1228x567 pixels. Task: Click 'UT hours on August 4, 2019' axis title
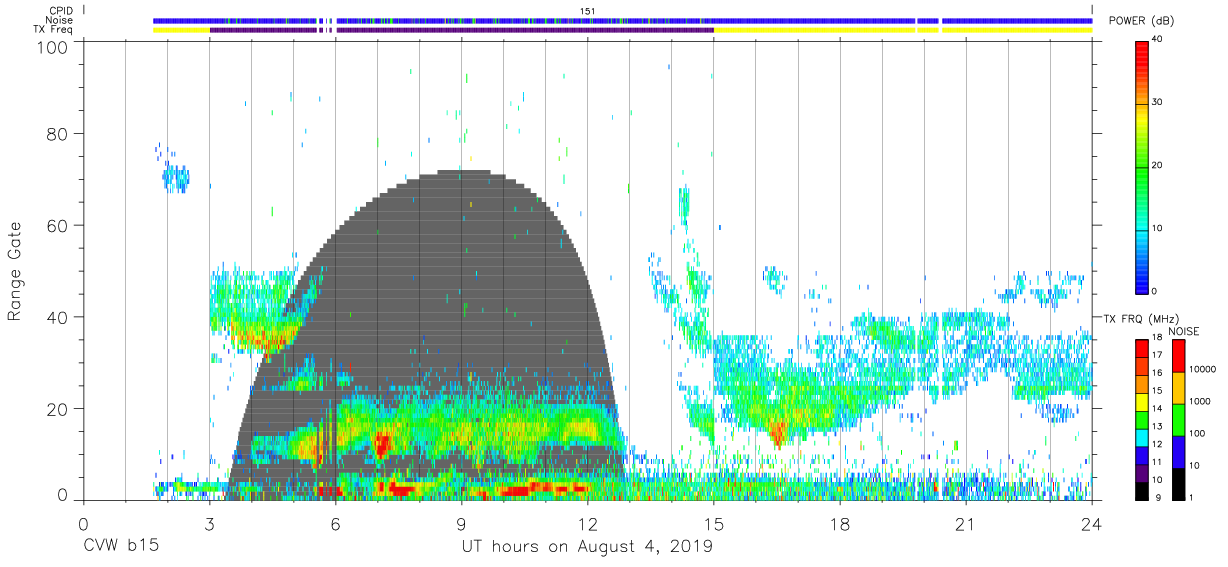[587, 548]
